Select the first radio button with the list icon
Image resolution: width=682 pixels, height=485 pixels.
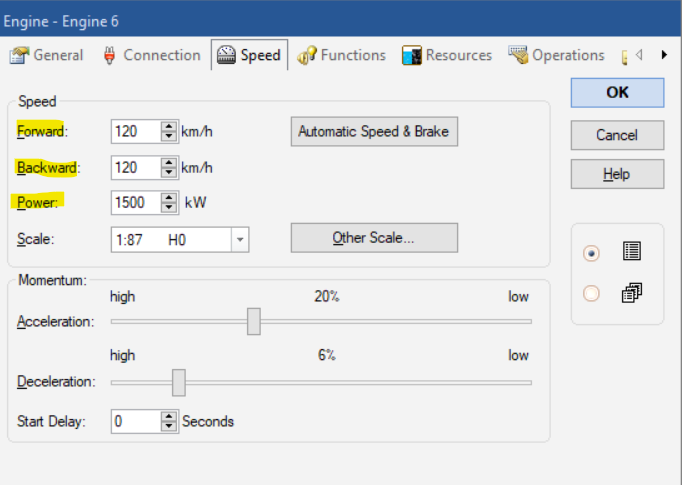[x=591, y=254]
